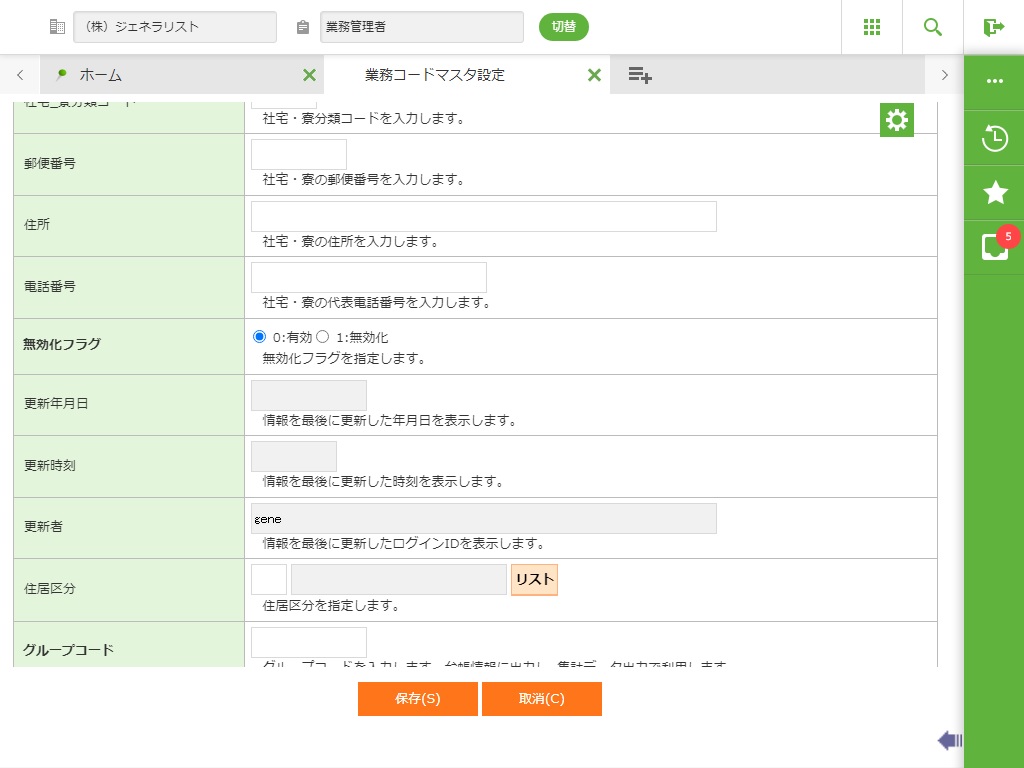The image size is (1024, 768).
Task: Close the 業務コードマスタ設定 tab
Action: click(x=594, y=75)
